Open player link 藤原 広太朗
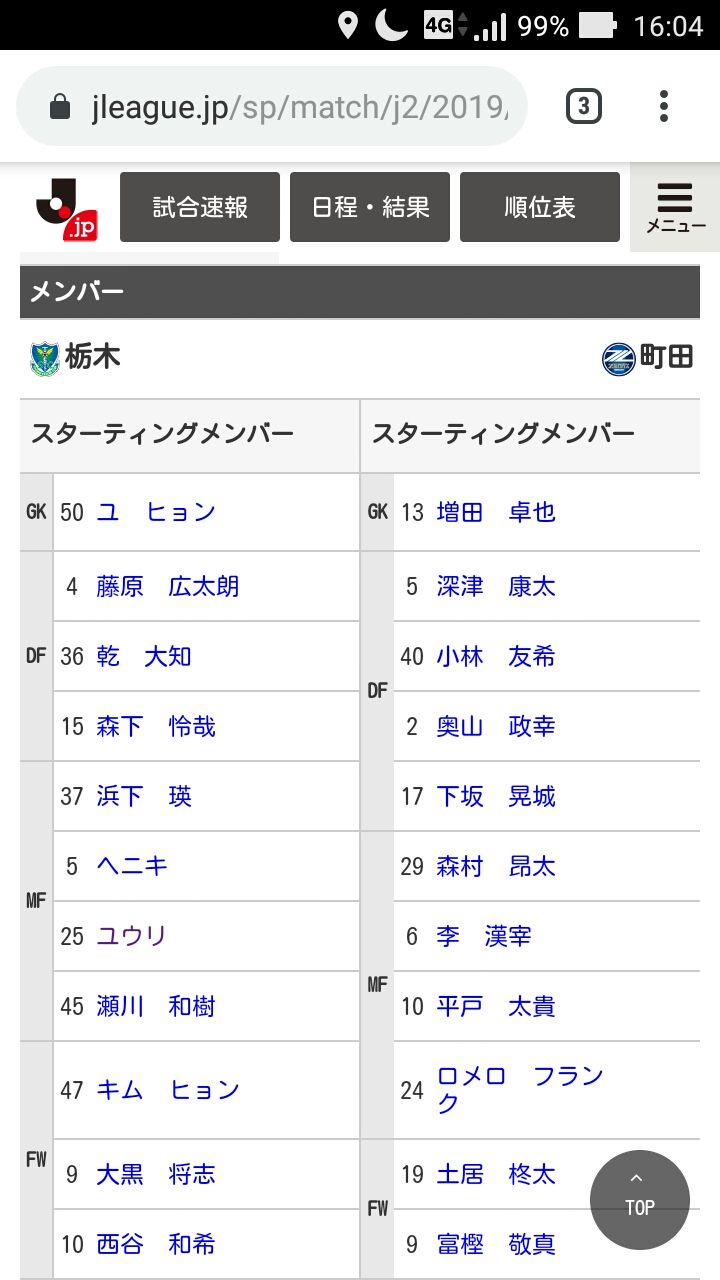The image size is (720, 1280). point(168,586)
